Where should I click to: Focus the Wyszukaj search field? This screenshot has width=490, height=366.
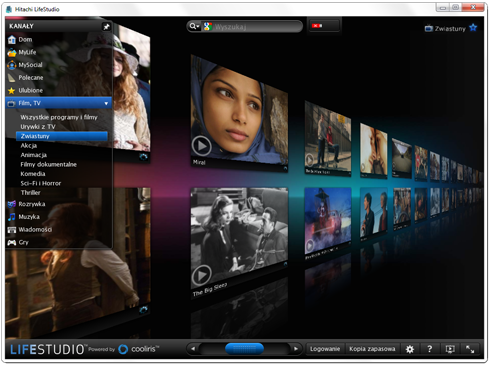pos(257,27)
